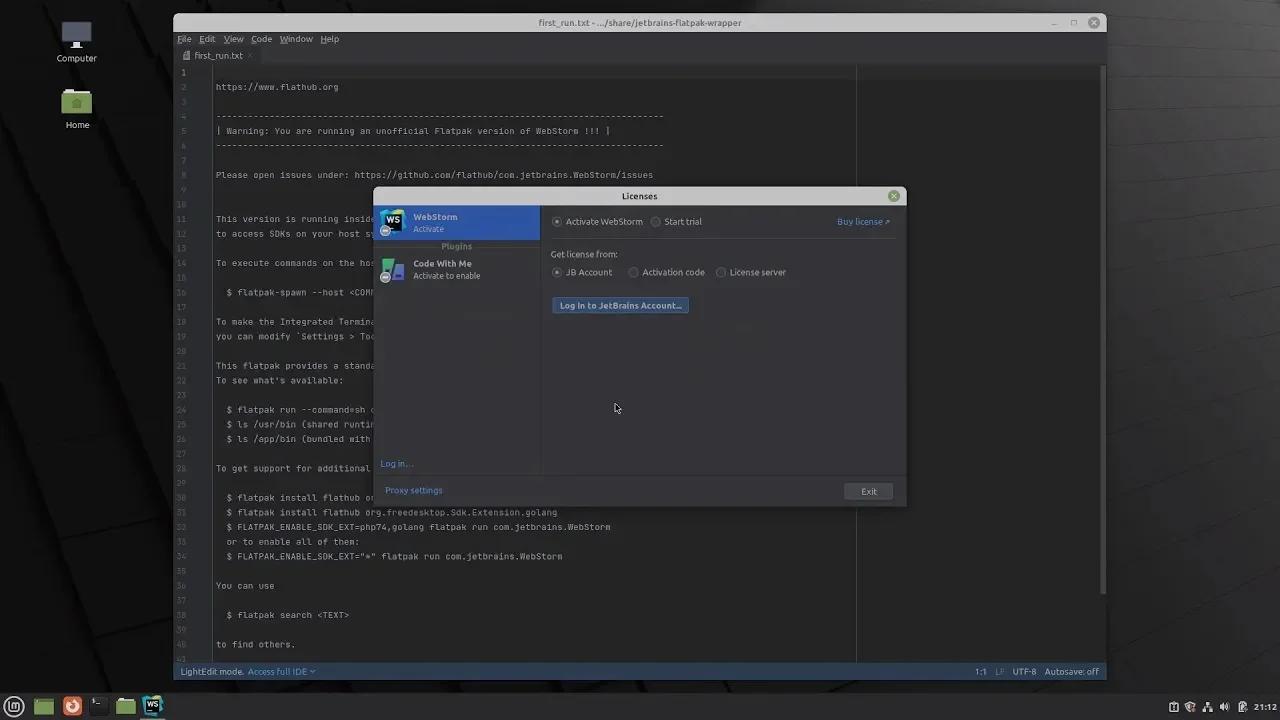Click the Code With Me plugin icon

pyautogui.click(x=394, y=269)
